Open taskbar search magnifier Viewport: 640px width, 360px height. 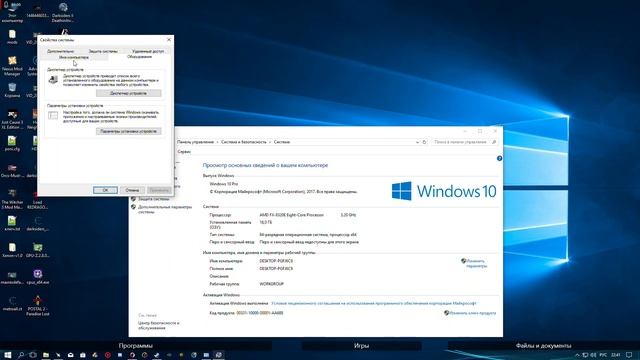point(21,355)
